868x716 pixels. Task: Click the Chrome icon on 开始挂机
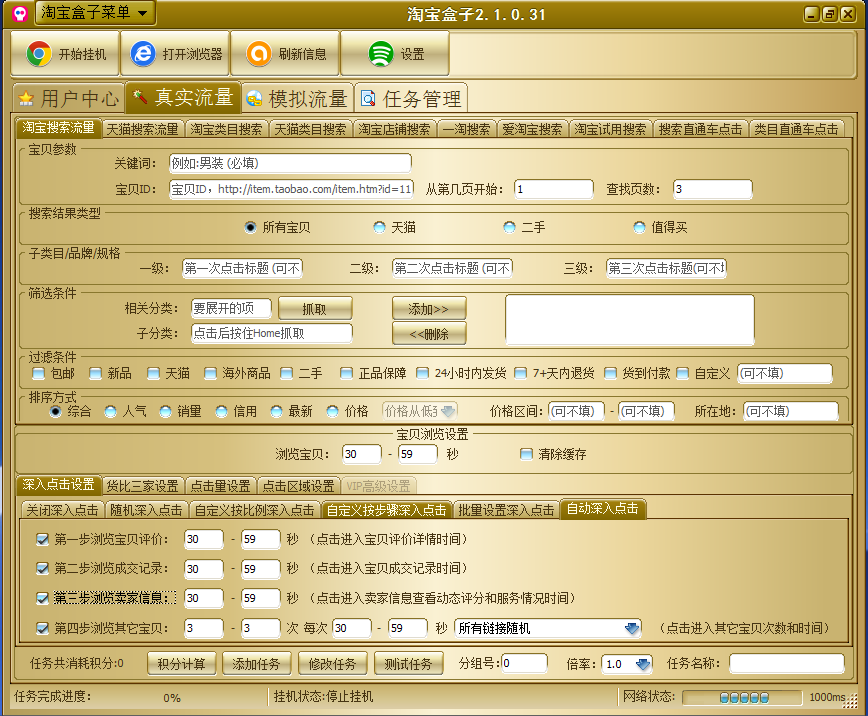(39, 54)
